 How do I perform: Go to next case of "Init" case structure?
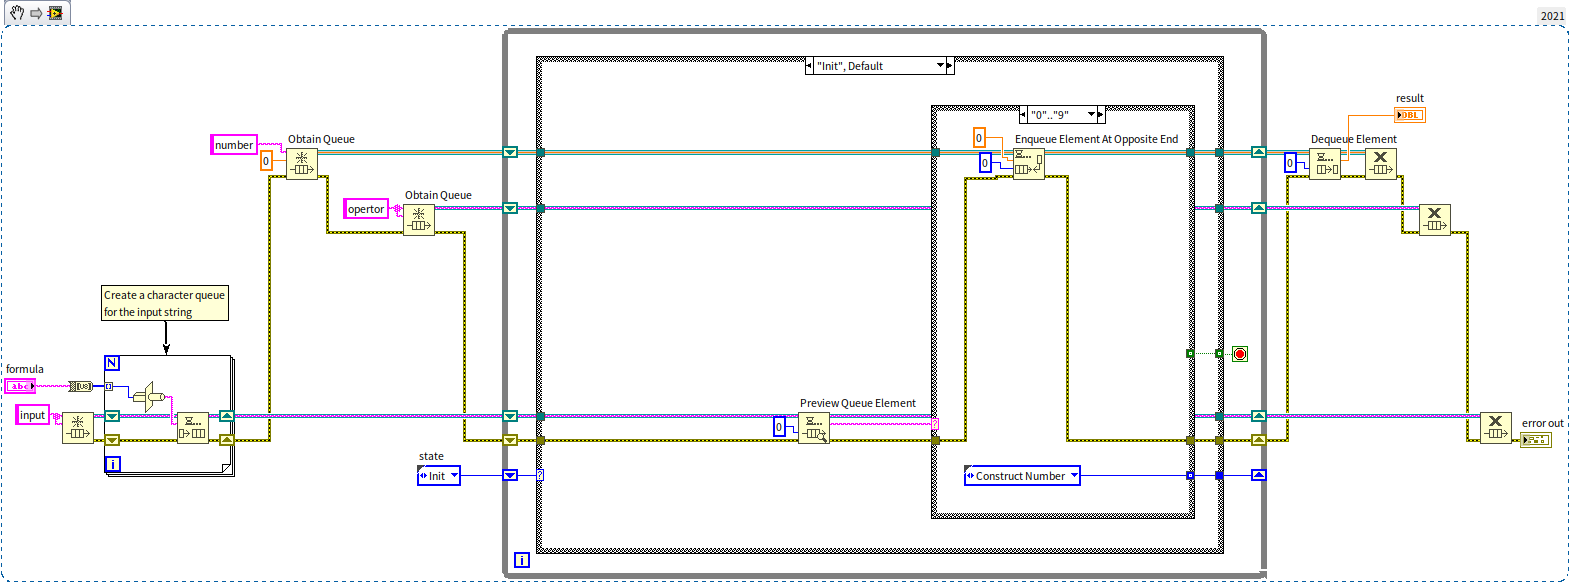pyautogui.click(x=950, y=66)
